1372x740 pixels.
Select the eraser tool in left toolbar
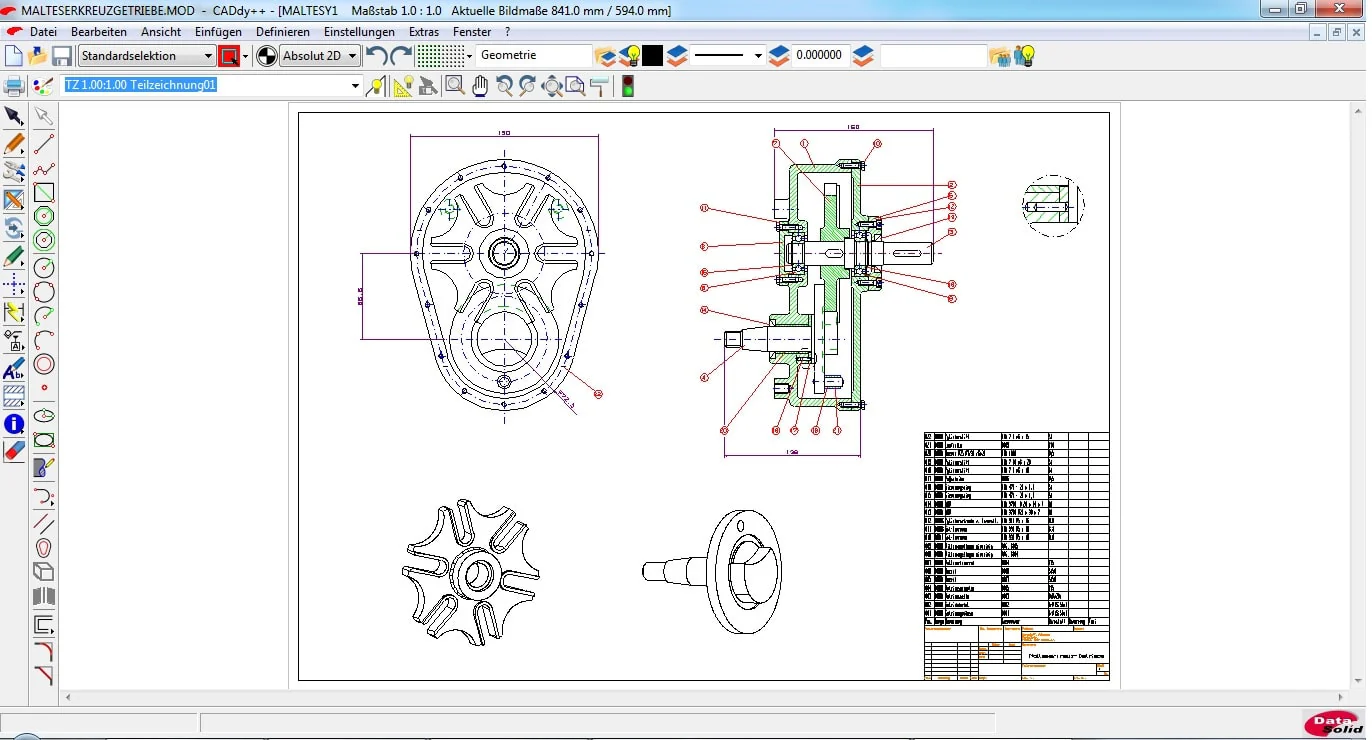click(14, 450)
